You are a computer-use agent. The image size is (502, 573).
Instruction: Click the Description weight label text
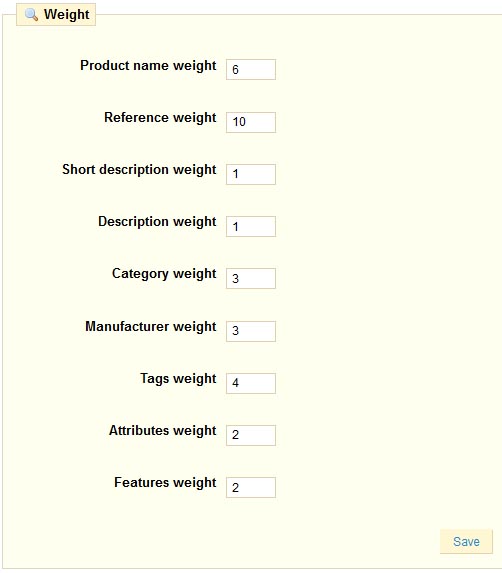coord(157,222)
